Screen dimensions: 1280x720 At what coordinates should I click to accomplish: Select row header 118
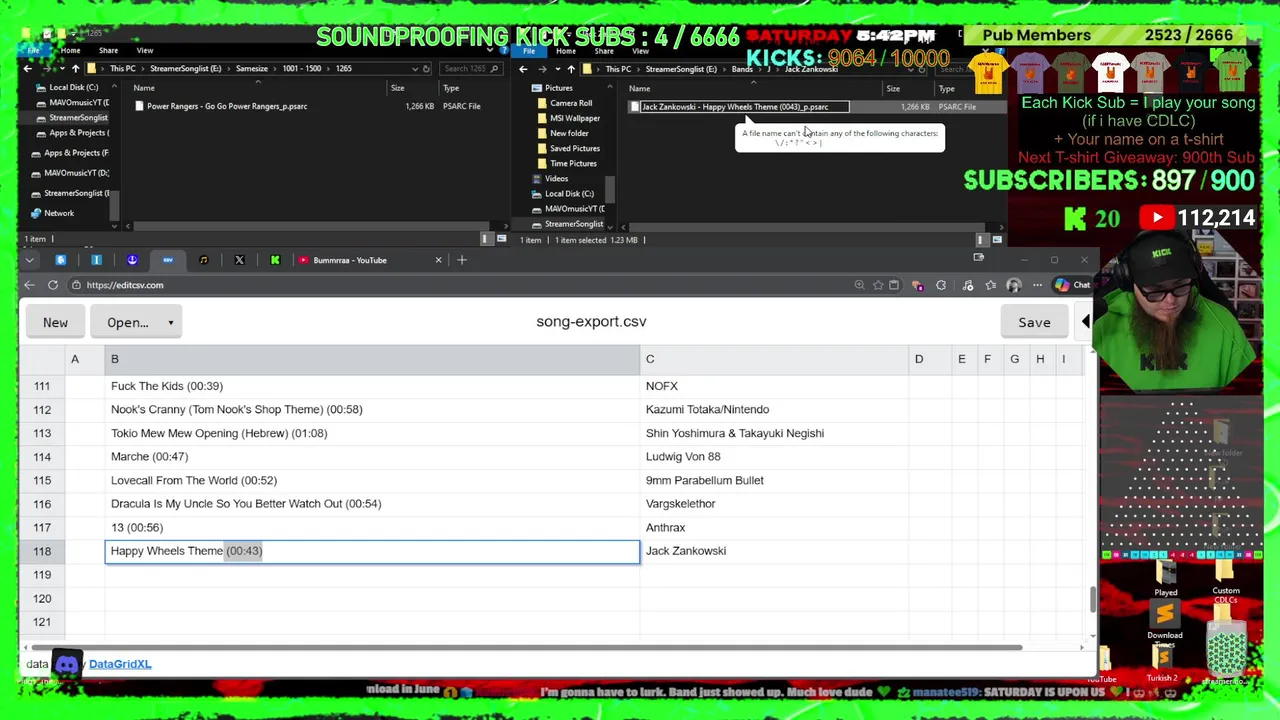[x=42, y=551]
